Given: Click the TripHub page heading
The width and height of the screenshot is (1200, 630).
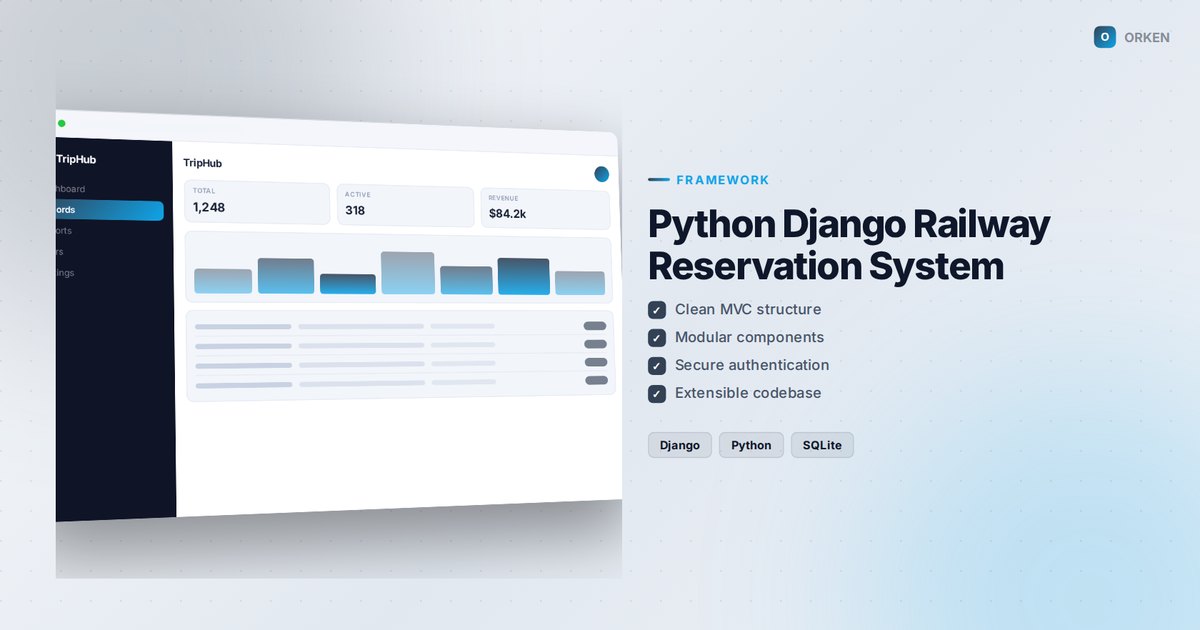Looking at the screenshot, I should (203, 163).
